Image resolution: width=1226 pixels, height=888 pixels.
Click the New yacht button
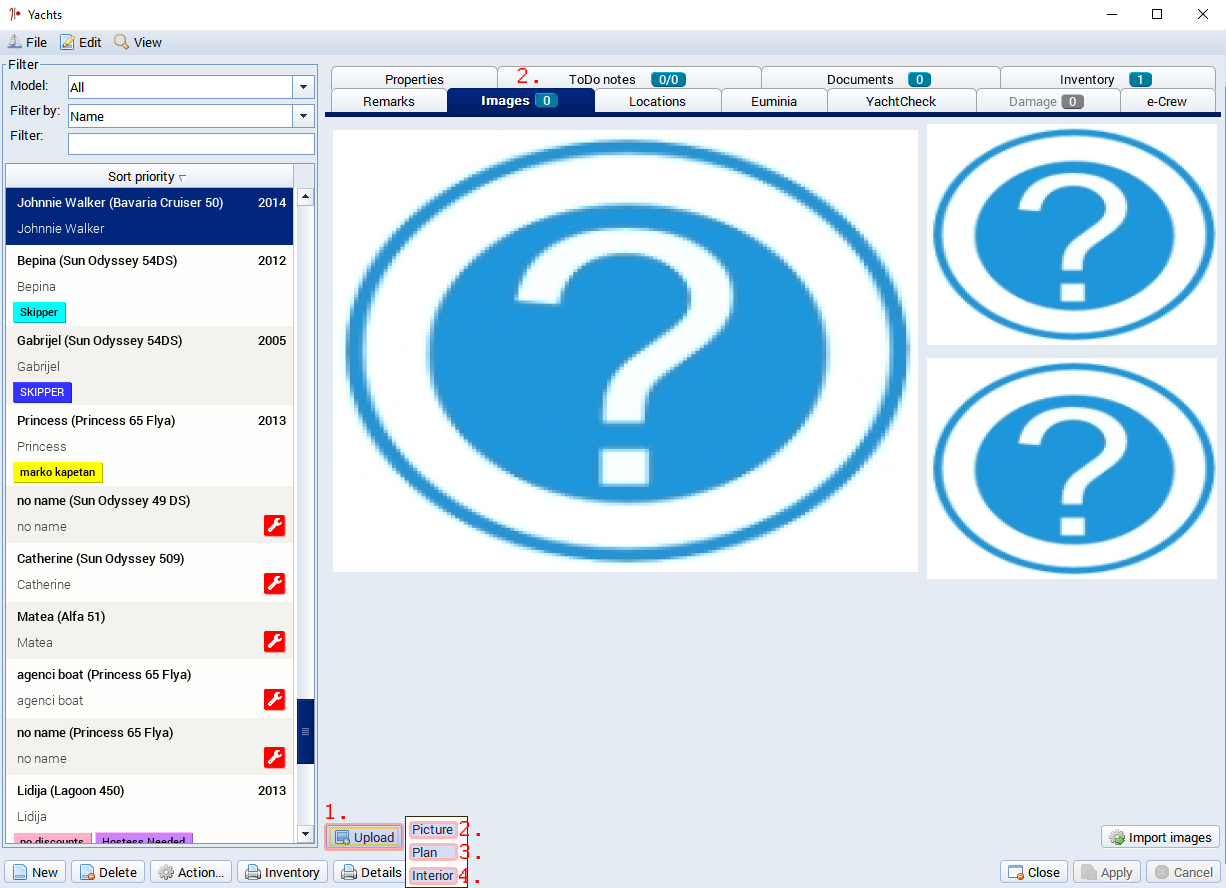[x=36, y=872]
